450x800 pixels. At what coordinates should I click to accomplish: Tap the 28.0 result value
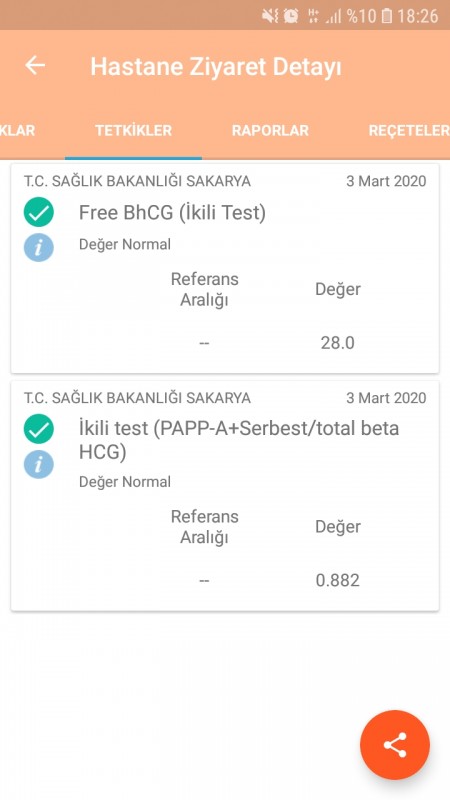[337, 343]
